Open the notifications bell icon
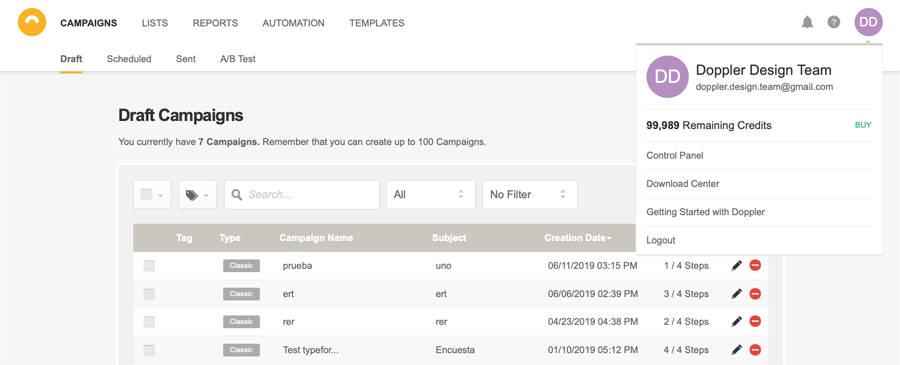Screen dimensions: 900x365 pyautogui.click(x=808, y=22)
